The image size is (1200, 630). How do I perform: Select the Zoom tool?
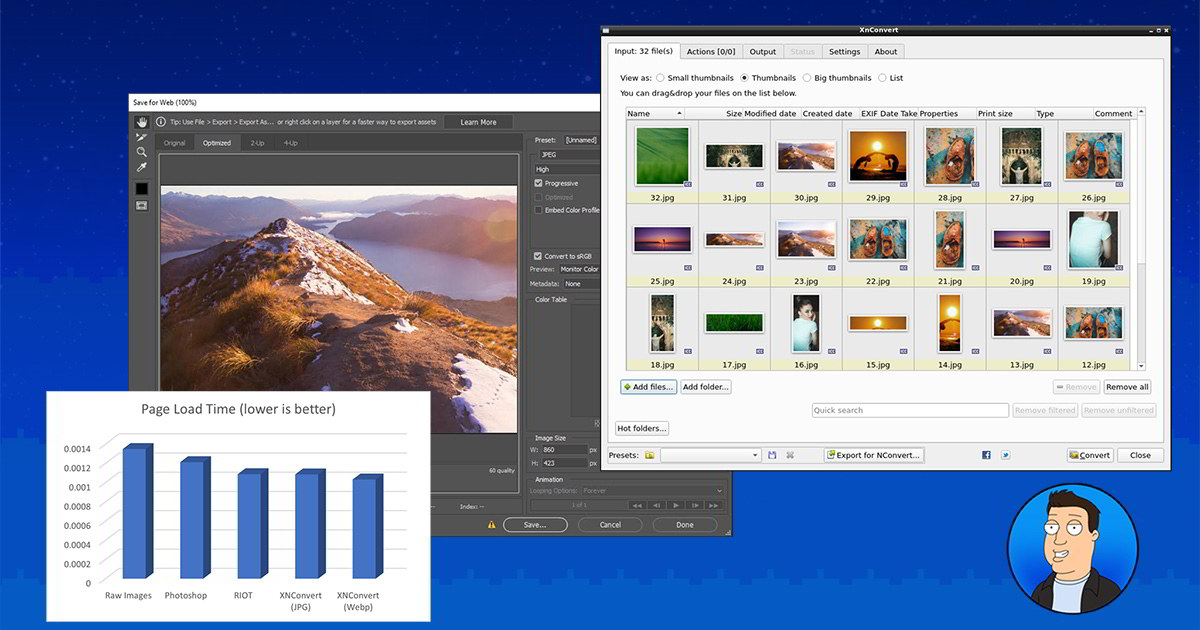coord(141,151)
